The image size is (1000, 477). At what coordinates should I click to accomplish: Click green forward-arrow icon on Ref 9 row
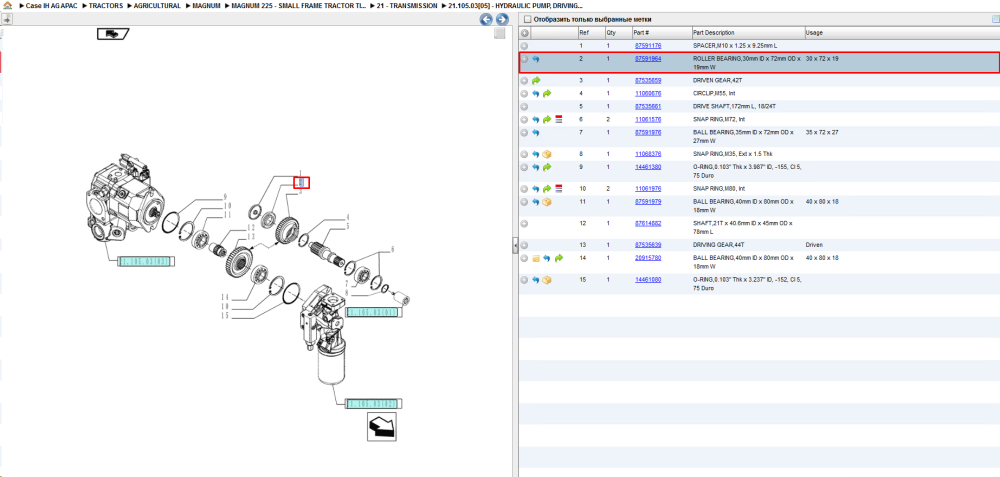click(547, 167)
